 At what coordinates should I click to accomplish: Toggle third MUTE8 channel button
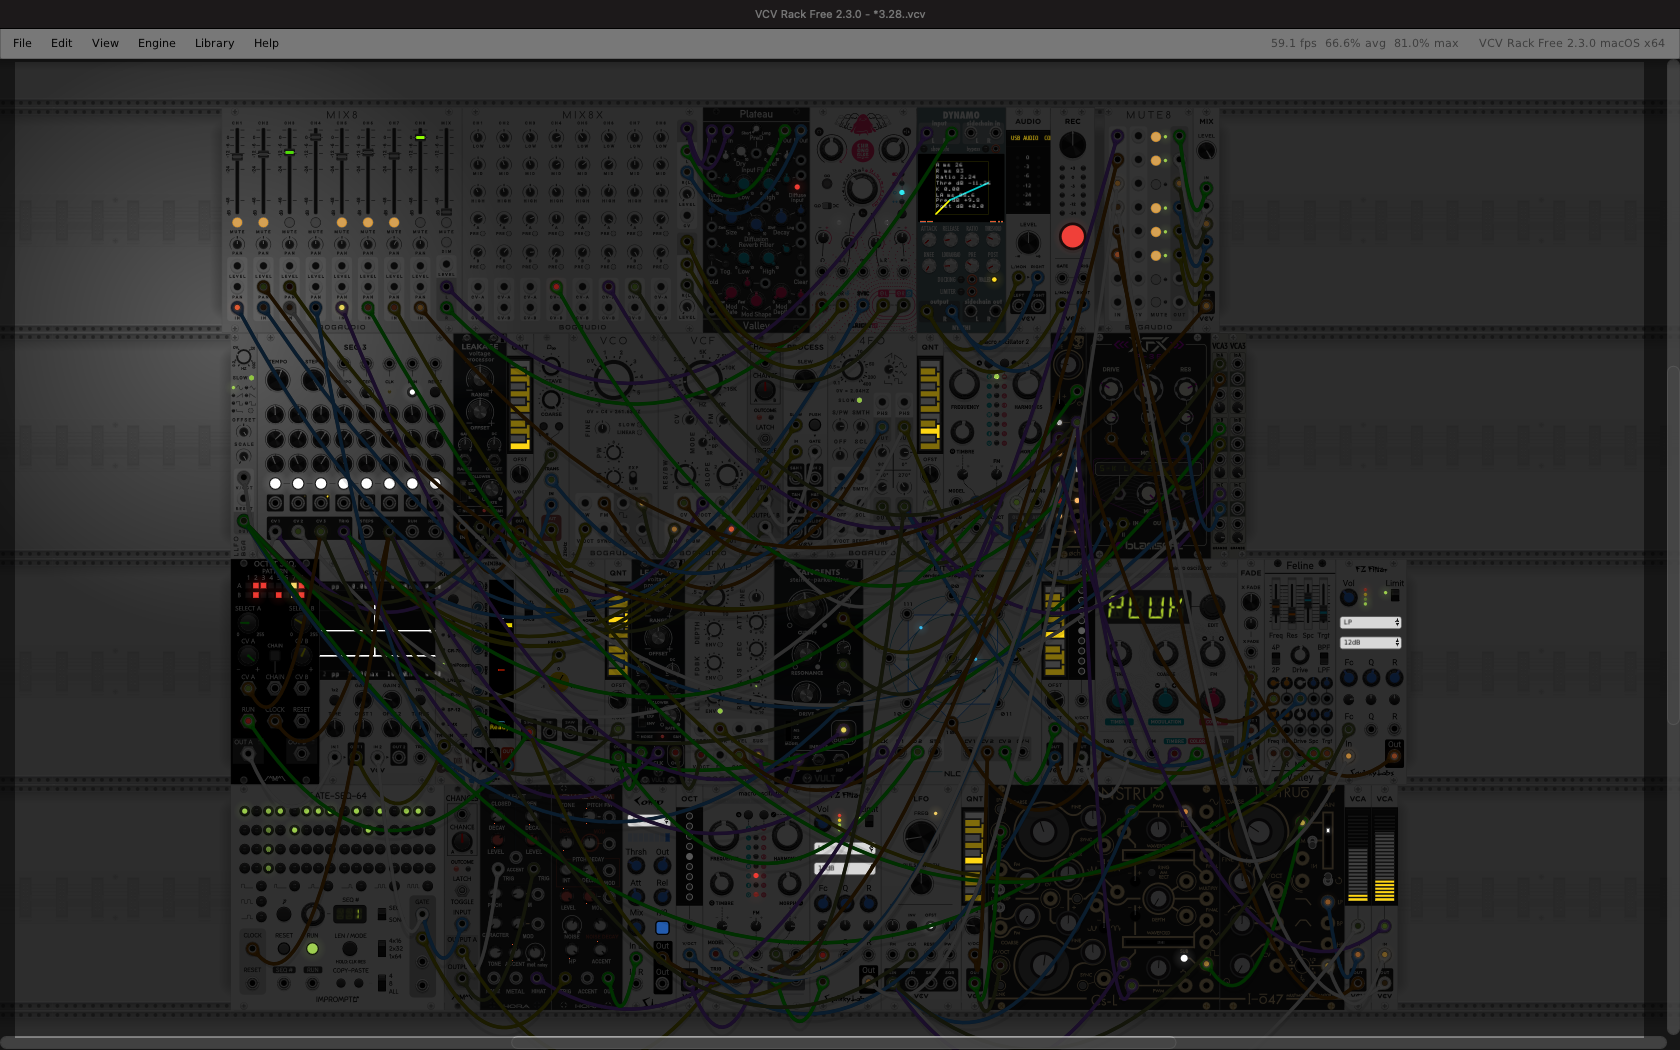pyautogui.click(x=1156, y=184)
